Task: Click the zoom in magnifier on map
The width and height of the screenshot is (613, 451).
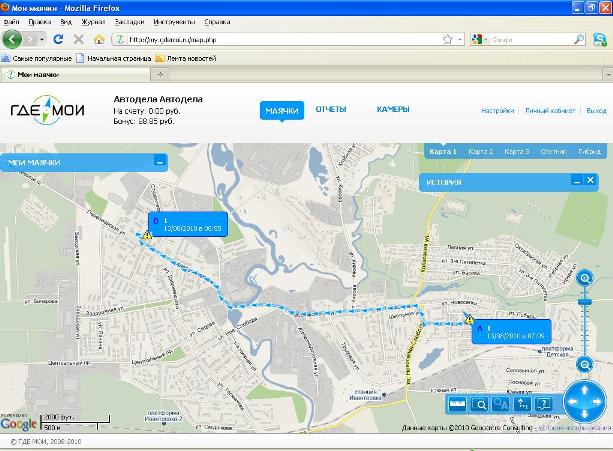Action: tap(584, 277)
